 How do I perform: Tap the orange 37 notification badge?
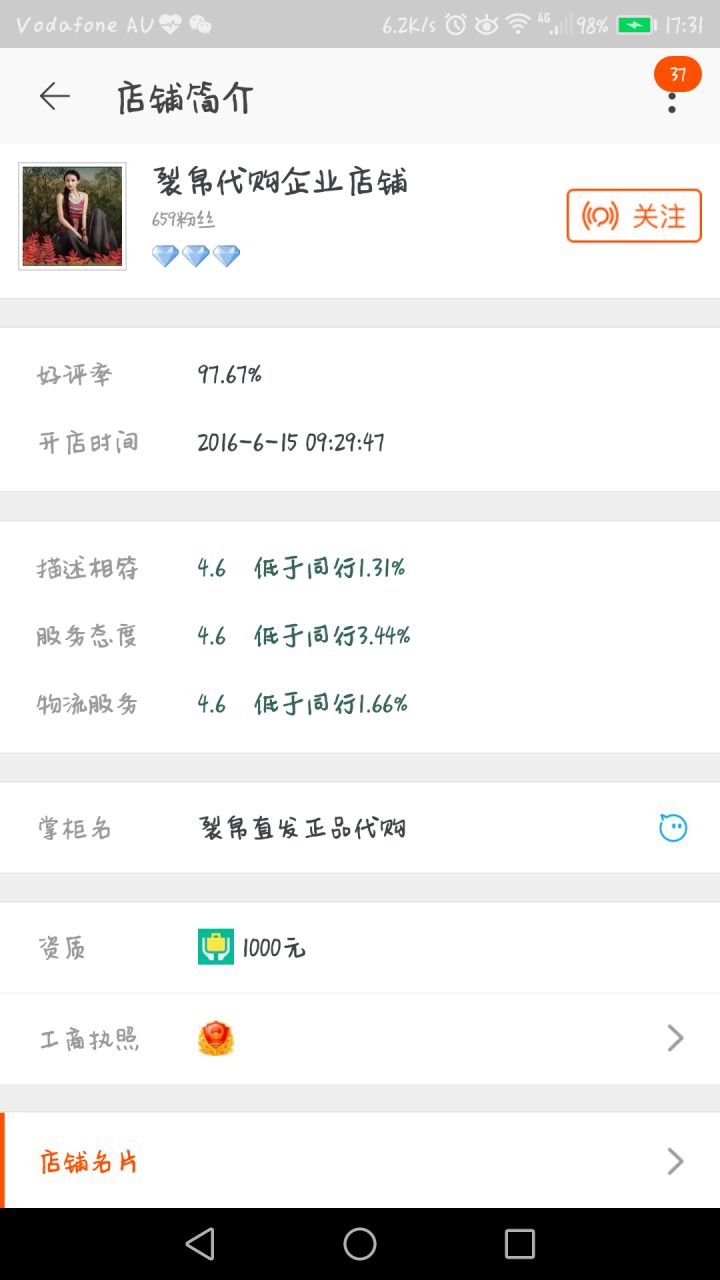678,74
